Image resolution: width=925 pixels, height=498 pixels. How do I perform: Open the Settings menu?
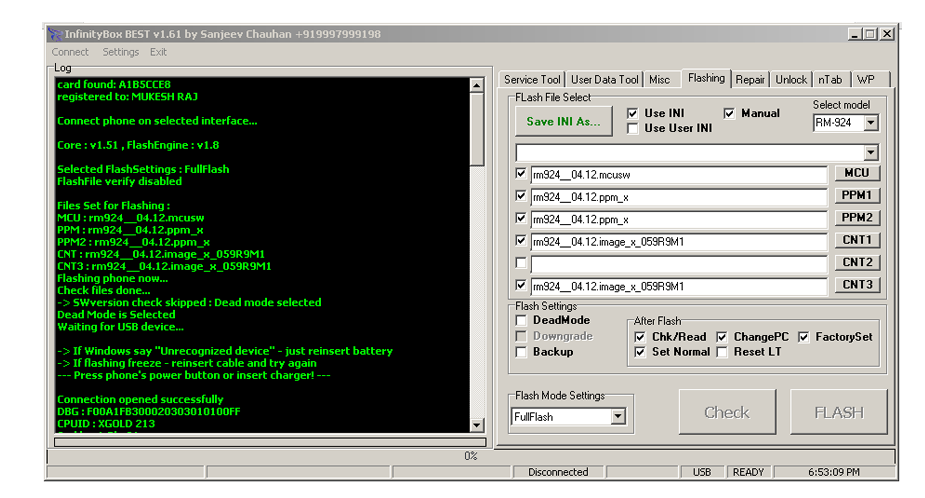[x=120, y=52]
